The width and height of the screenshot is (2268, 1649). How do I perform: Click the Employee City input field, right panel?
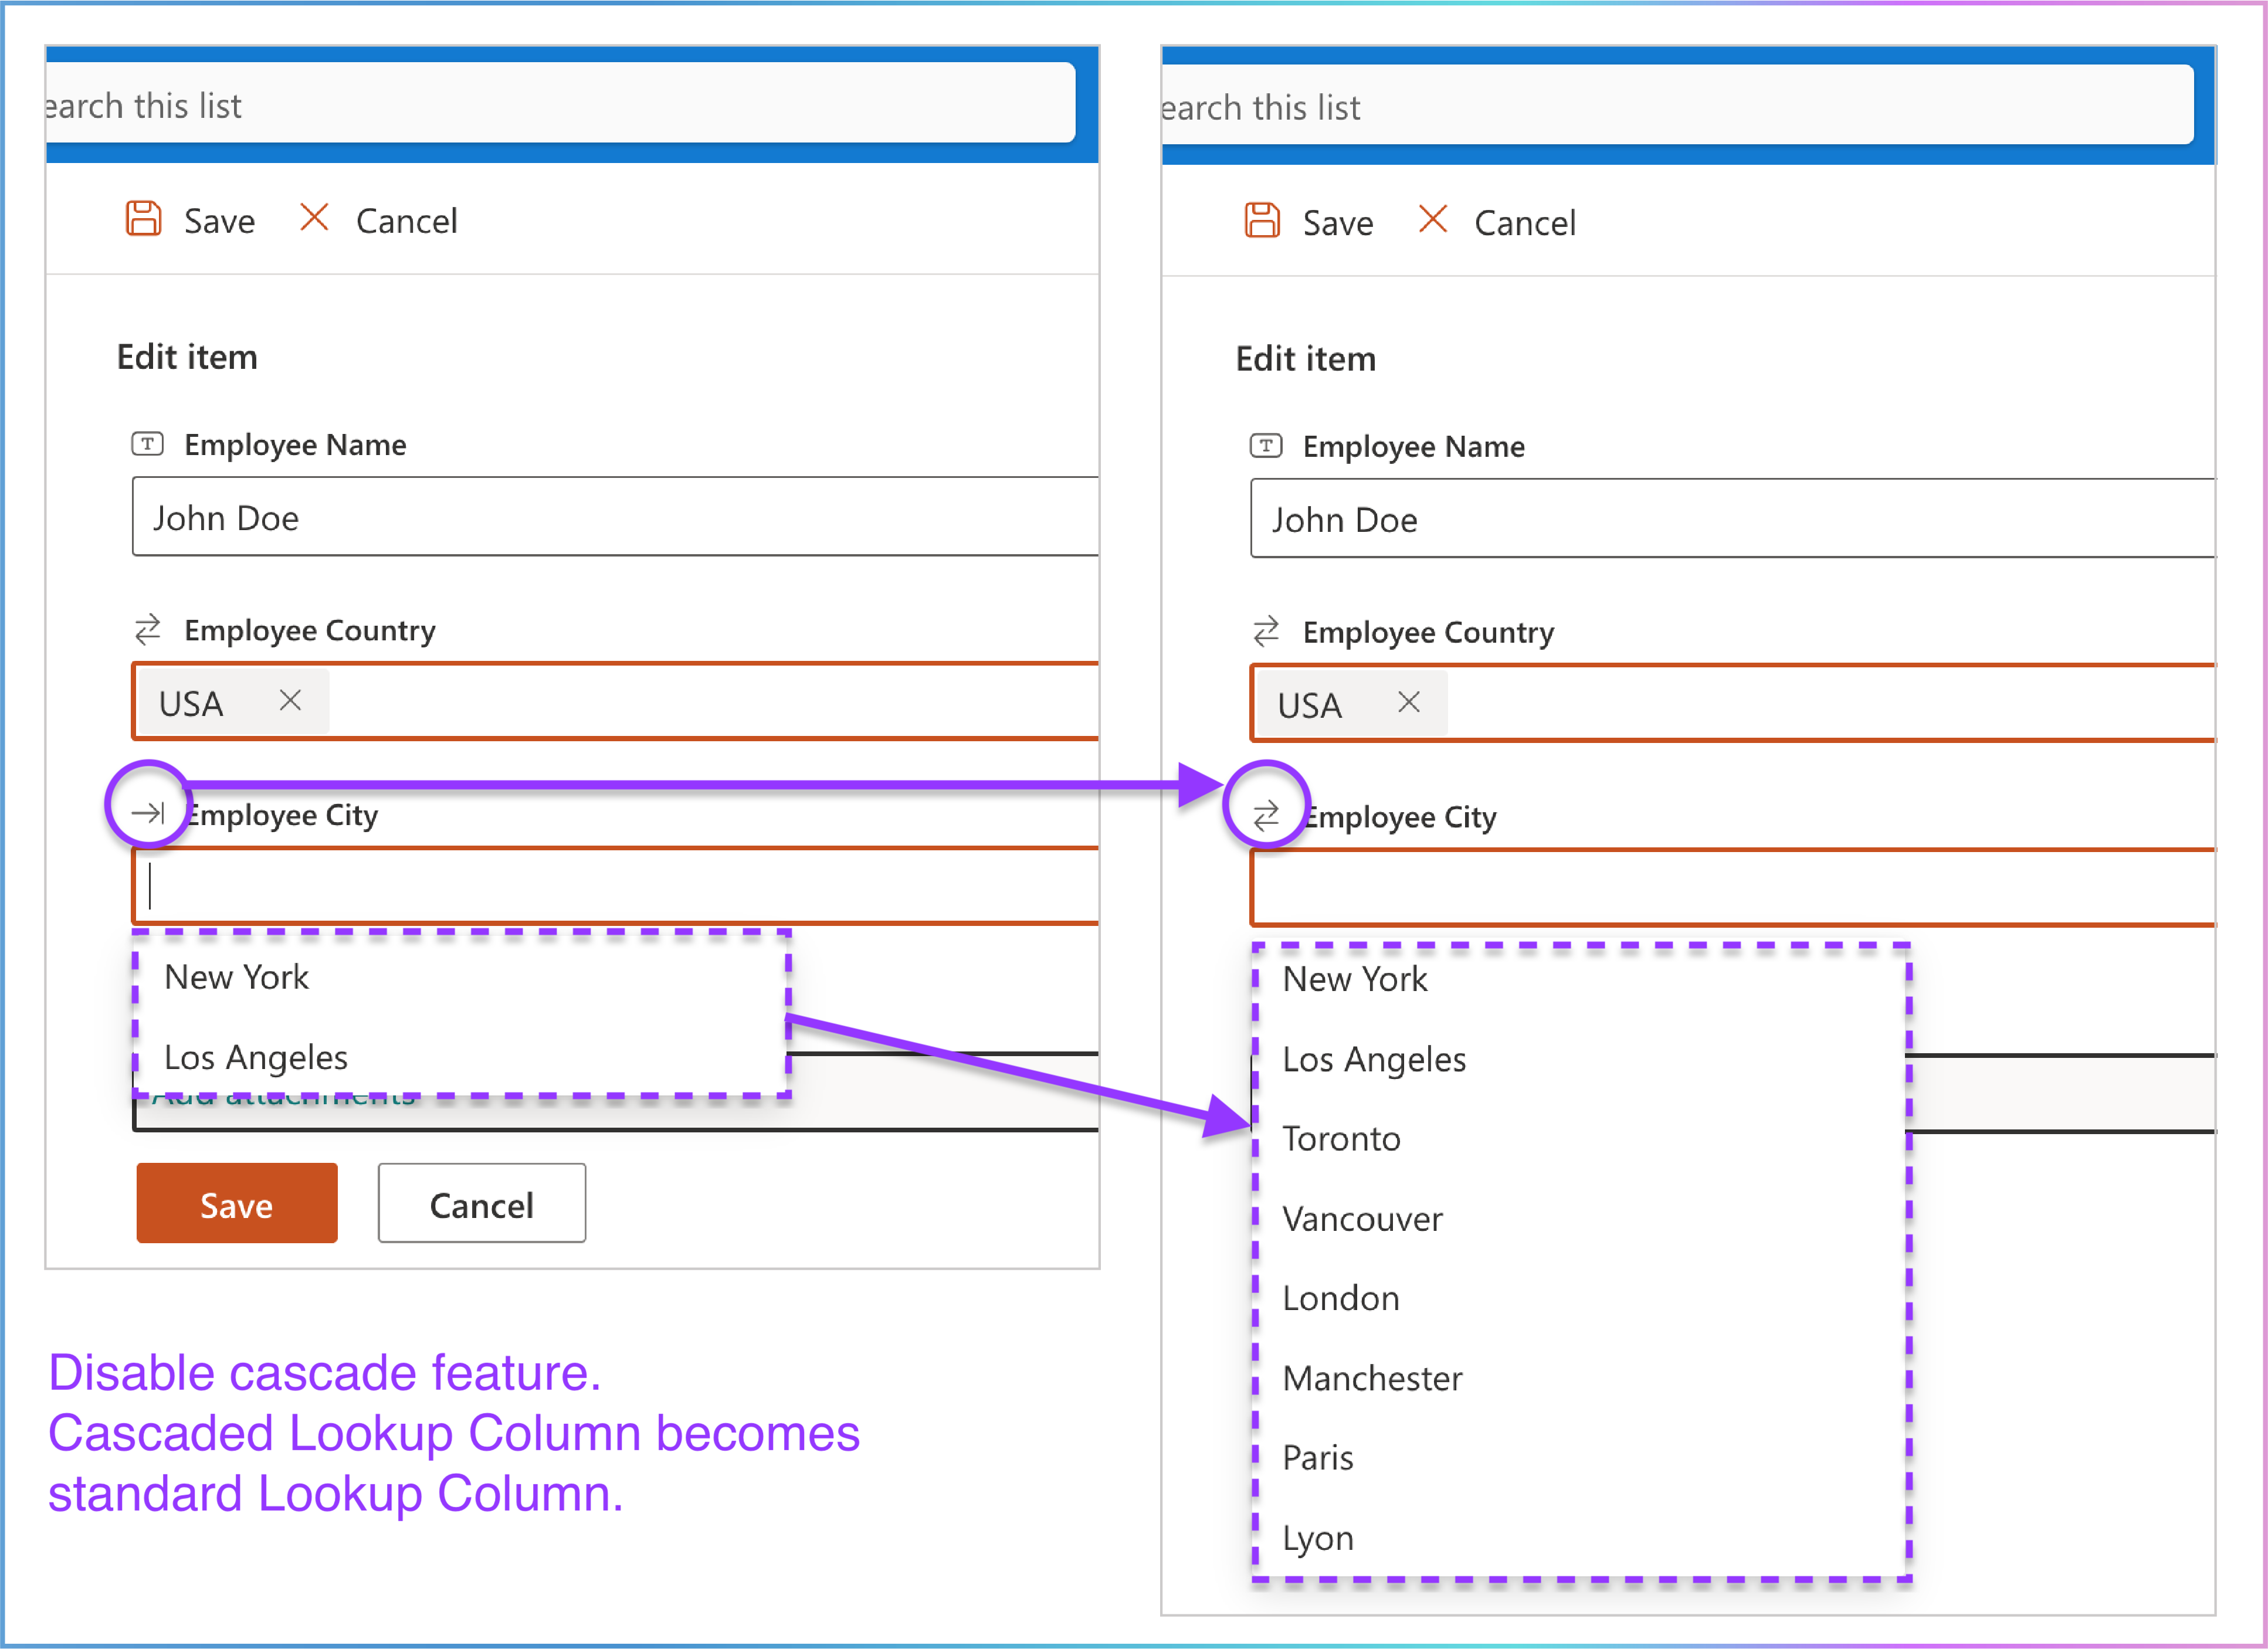pos(1733,888)
